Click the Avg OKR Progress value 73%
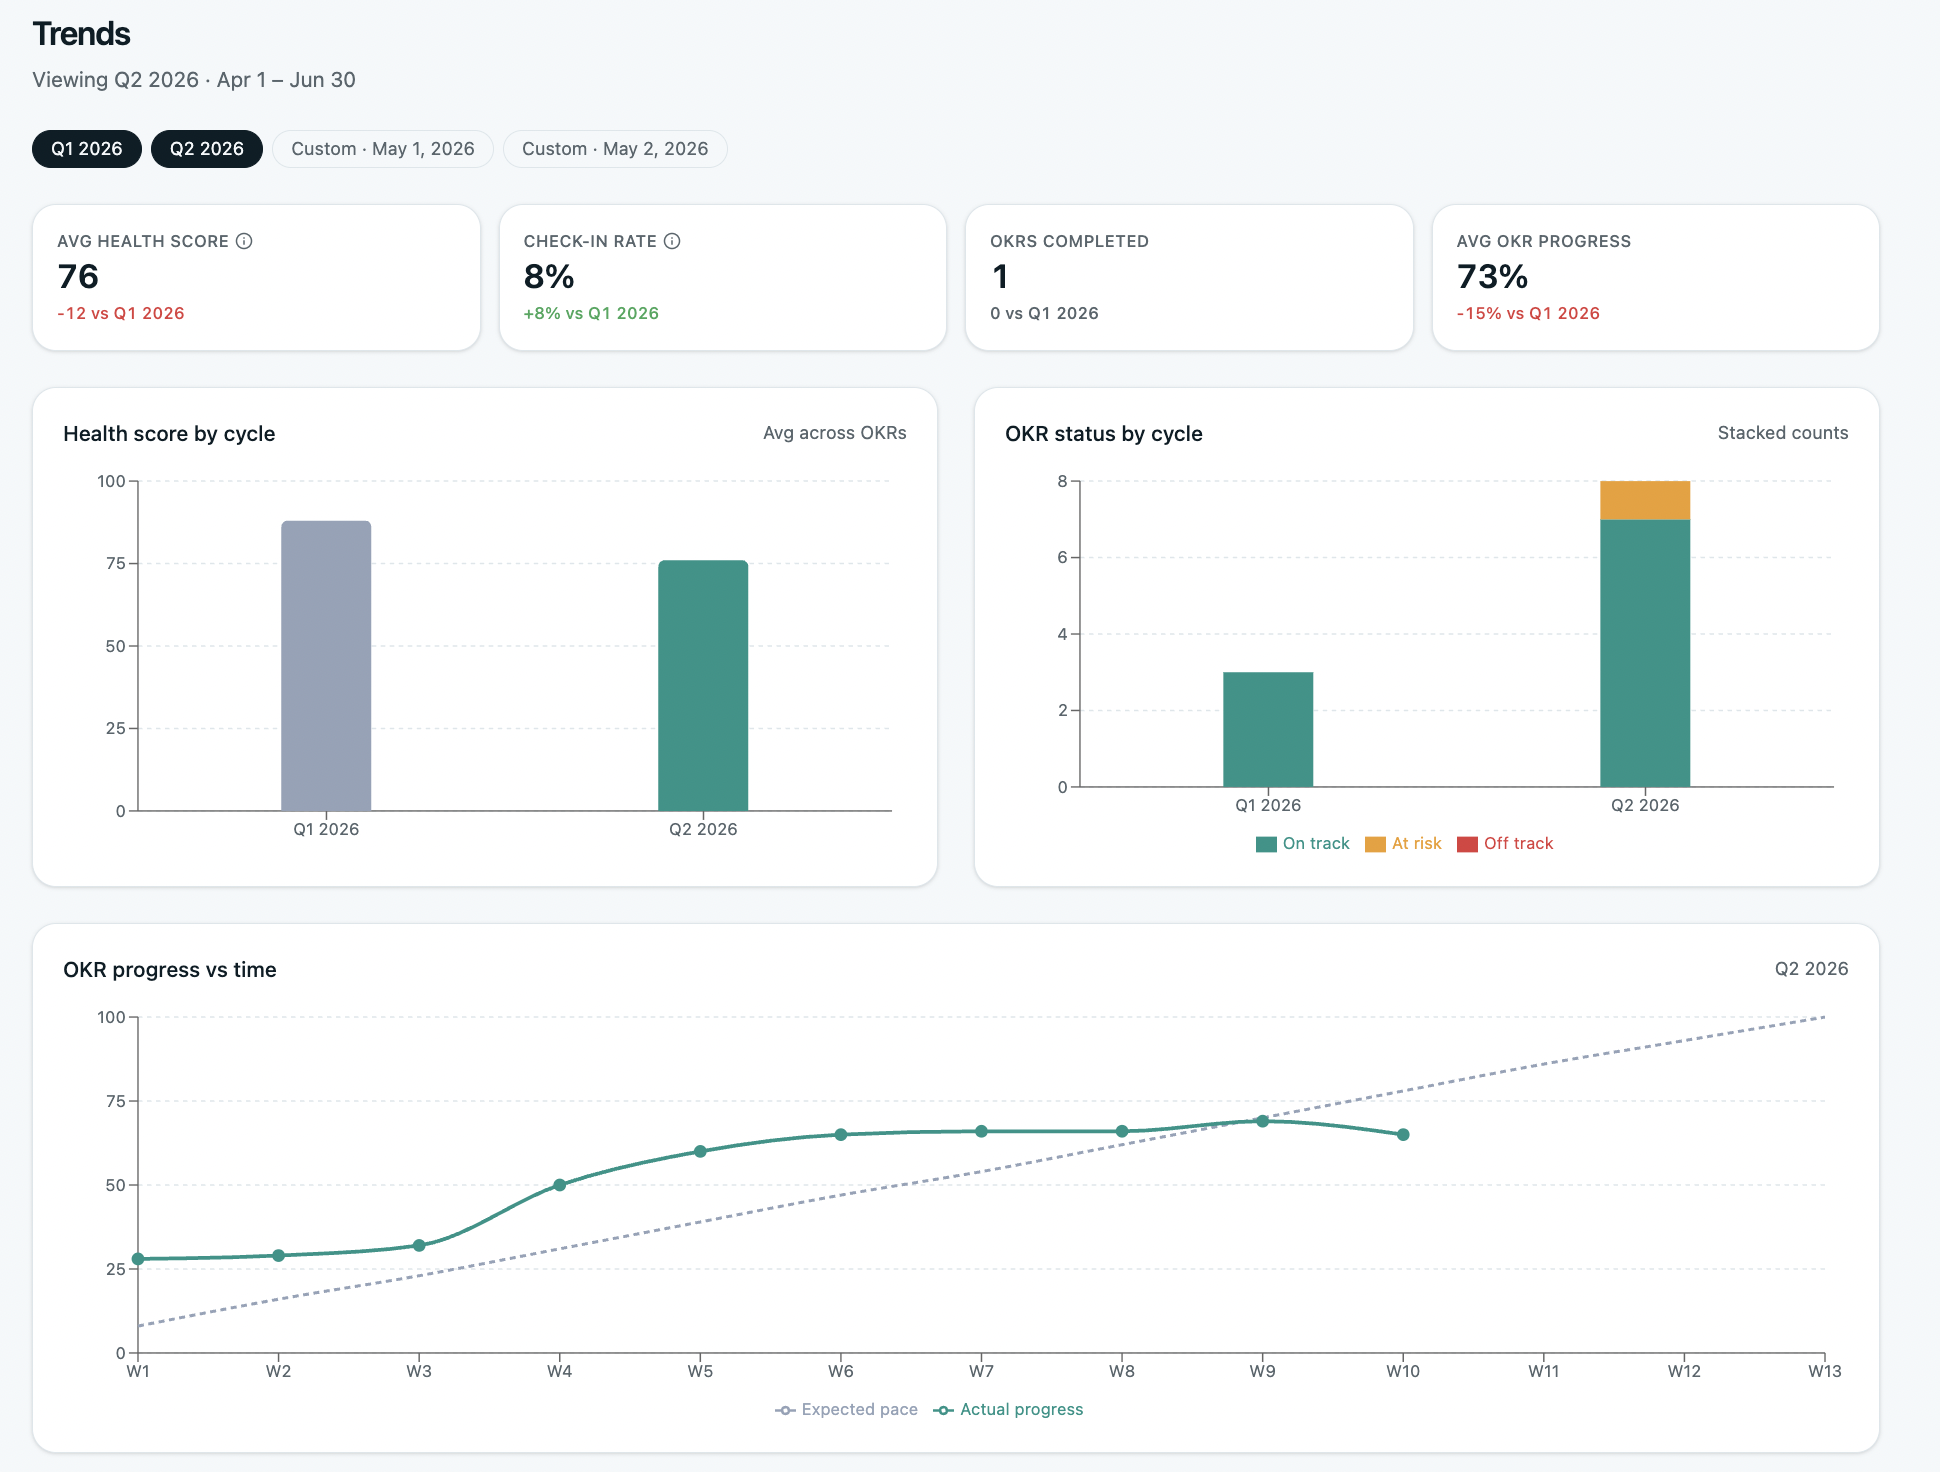Viewport: 1940px width, 1472px height. 1492,277
